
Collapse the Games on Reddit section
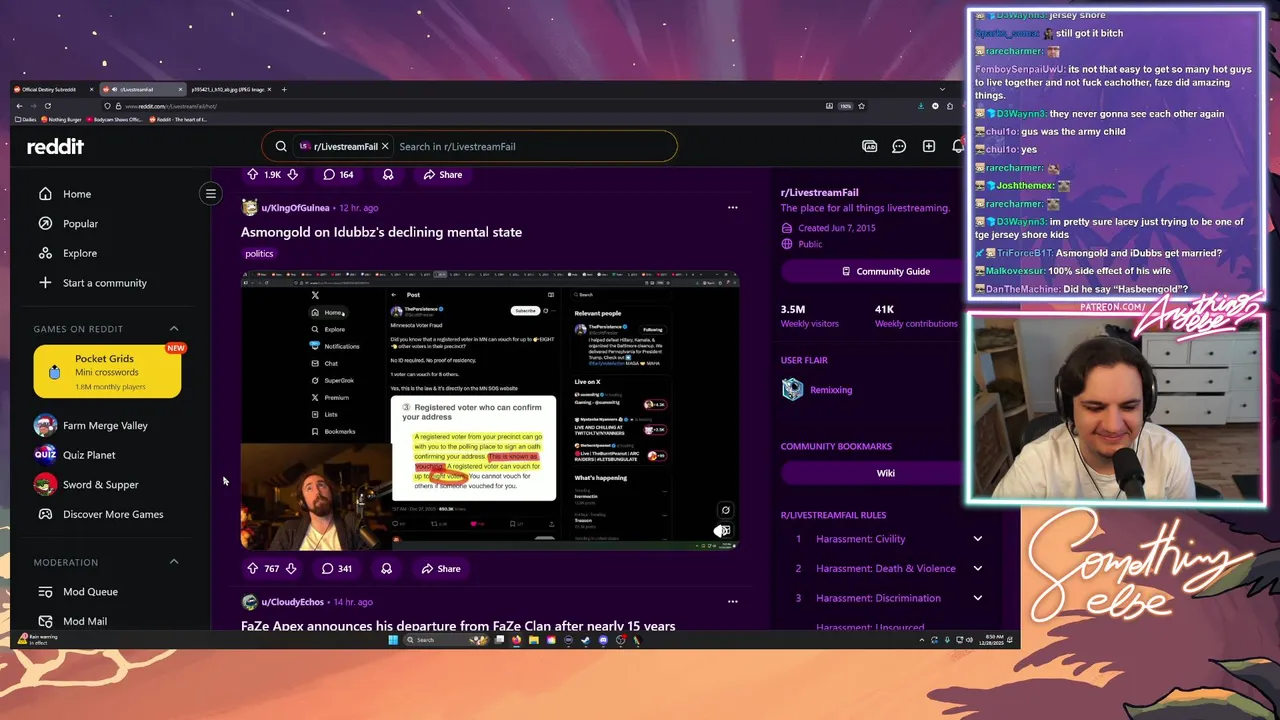click(174, 329)
